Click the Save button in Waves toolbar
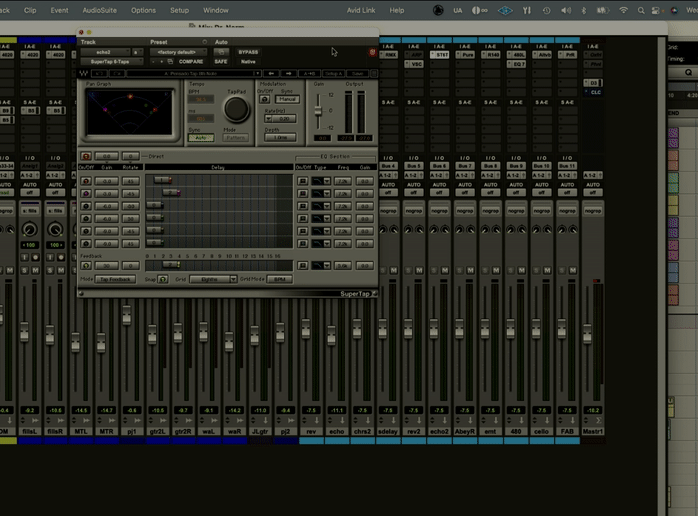Viewport: 698px width, 516px height. 357,73
